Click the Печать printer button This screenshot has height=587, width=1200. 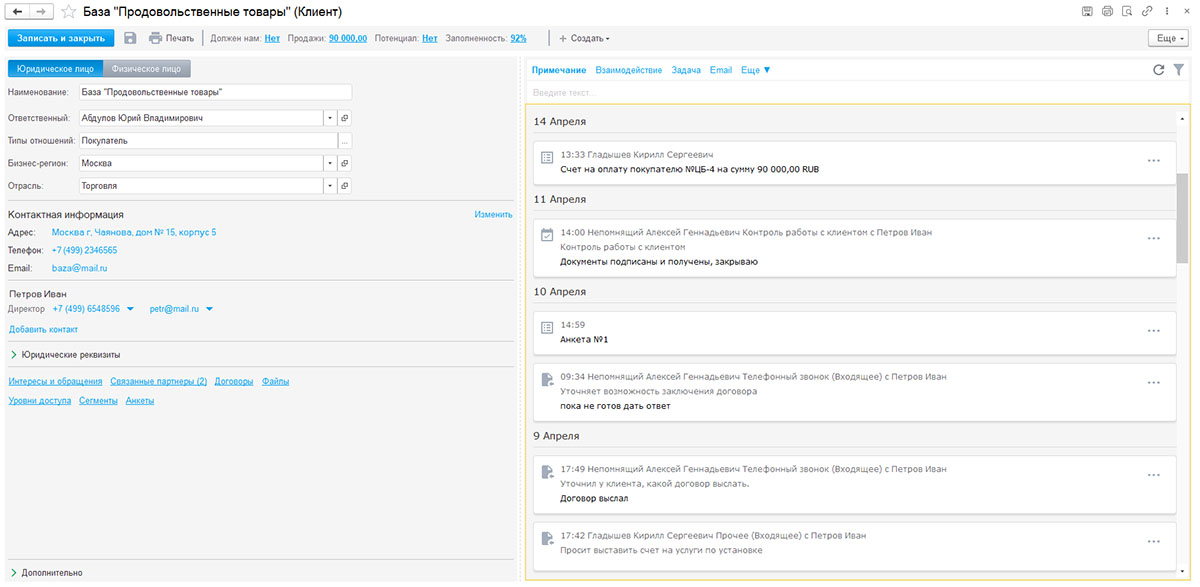point(171,38)
